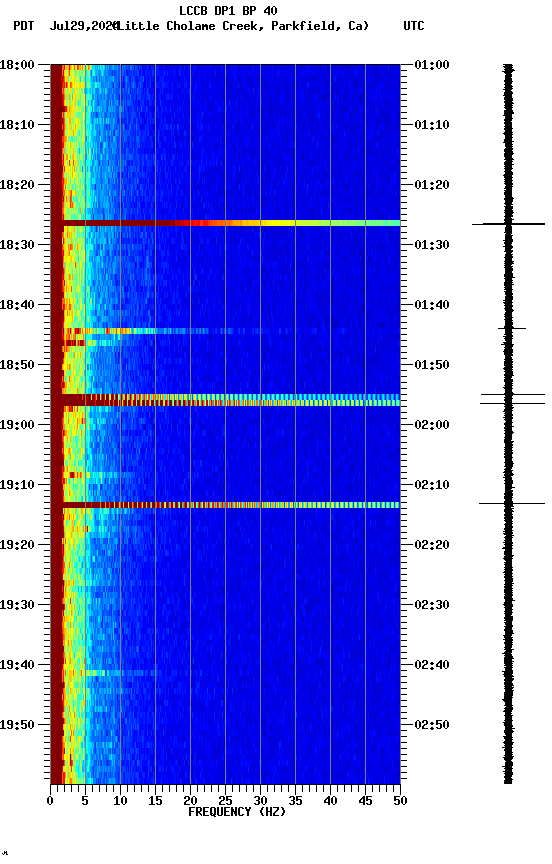Click the 18:00 PDT time label

17,65
